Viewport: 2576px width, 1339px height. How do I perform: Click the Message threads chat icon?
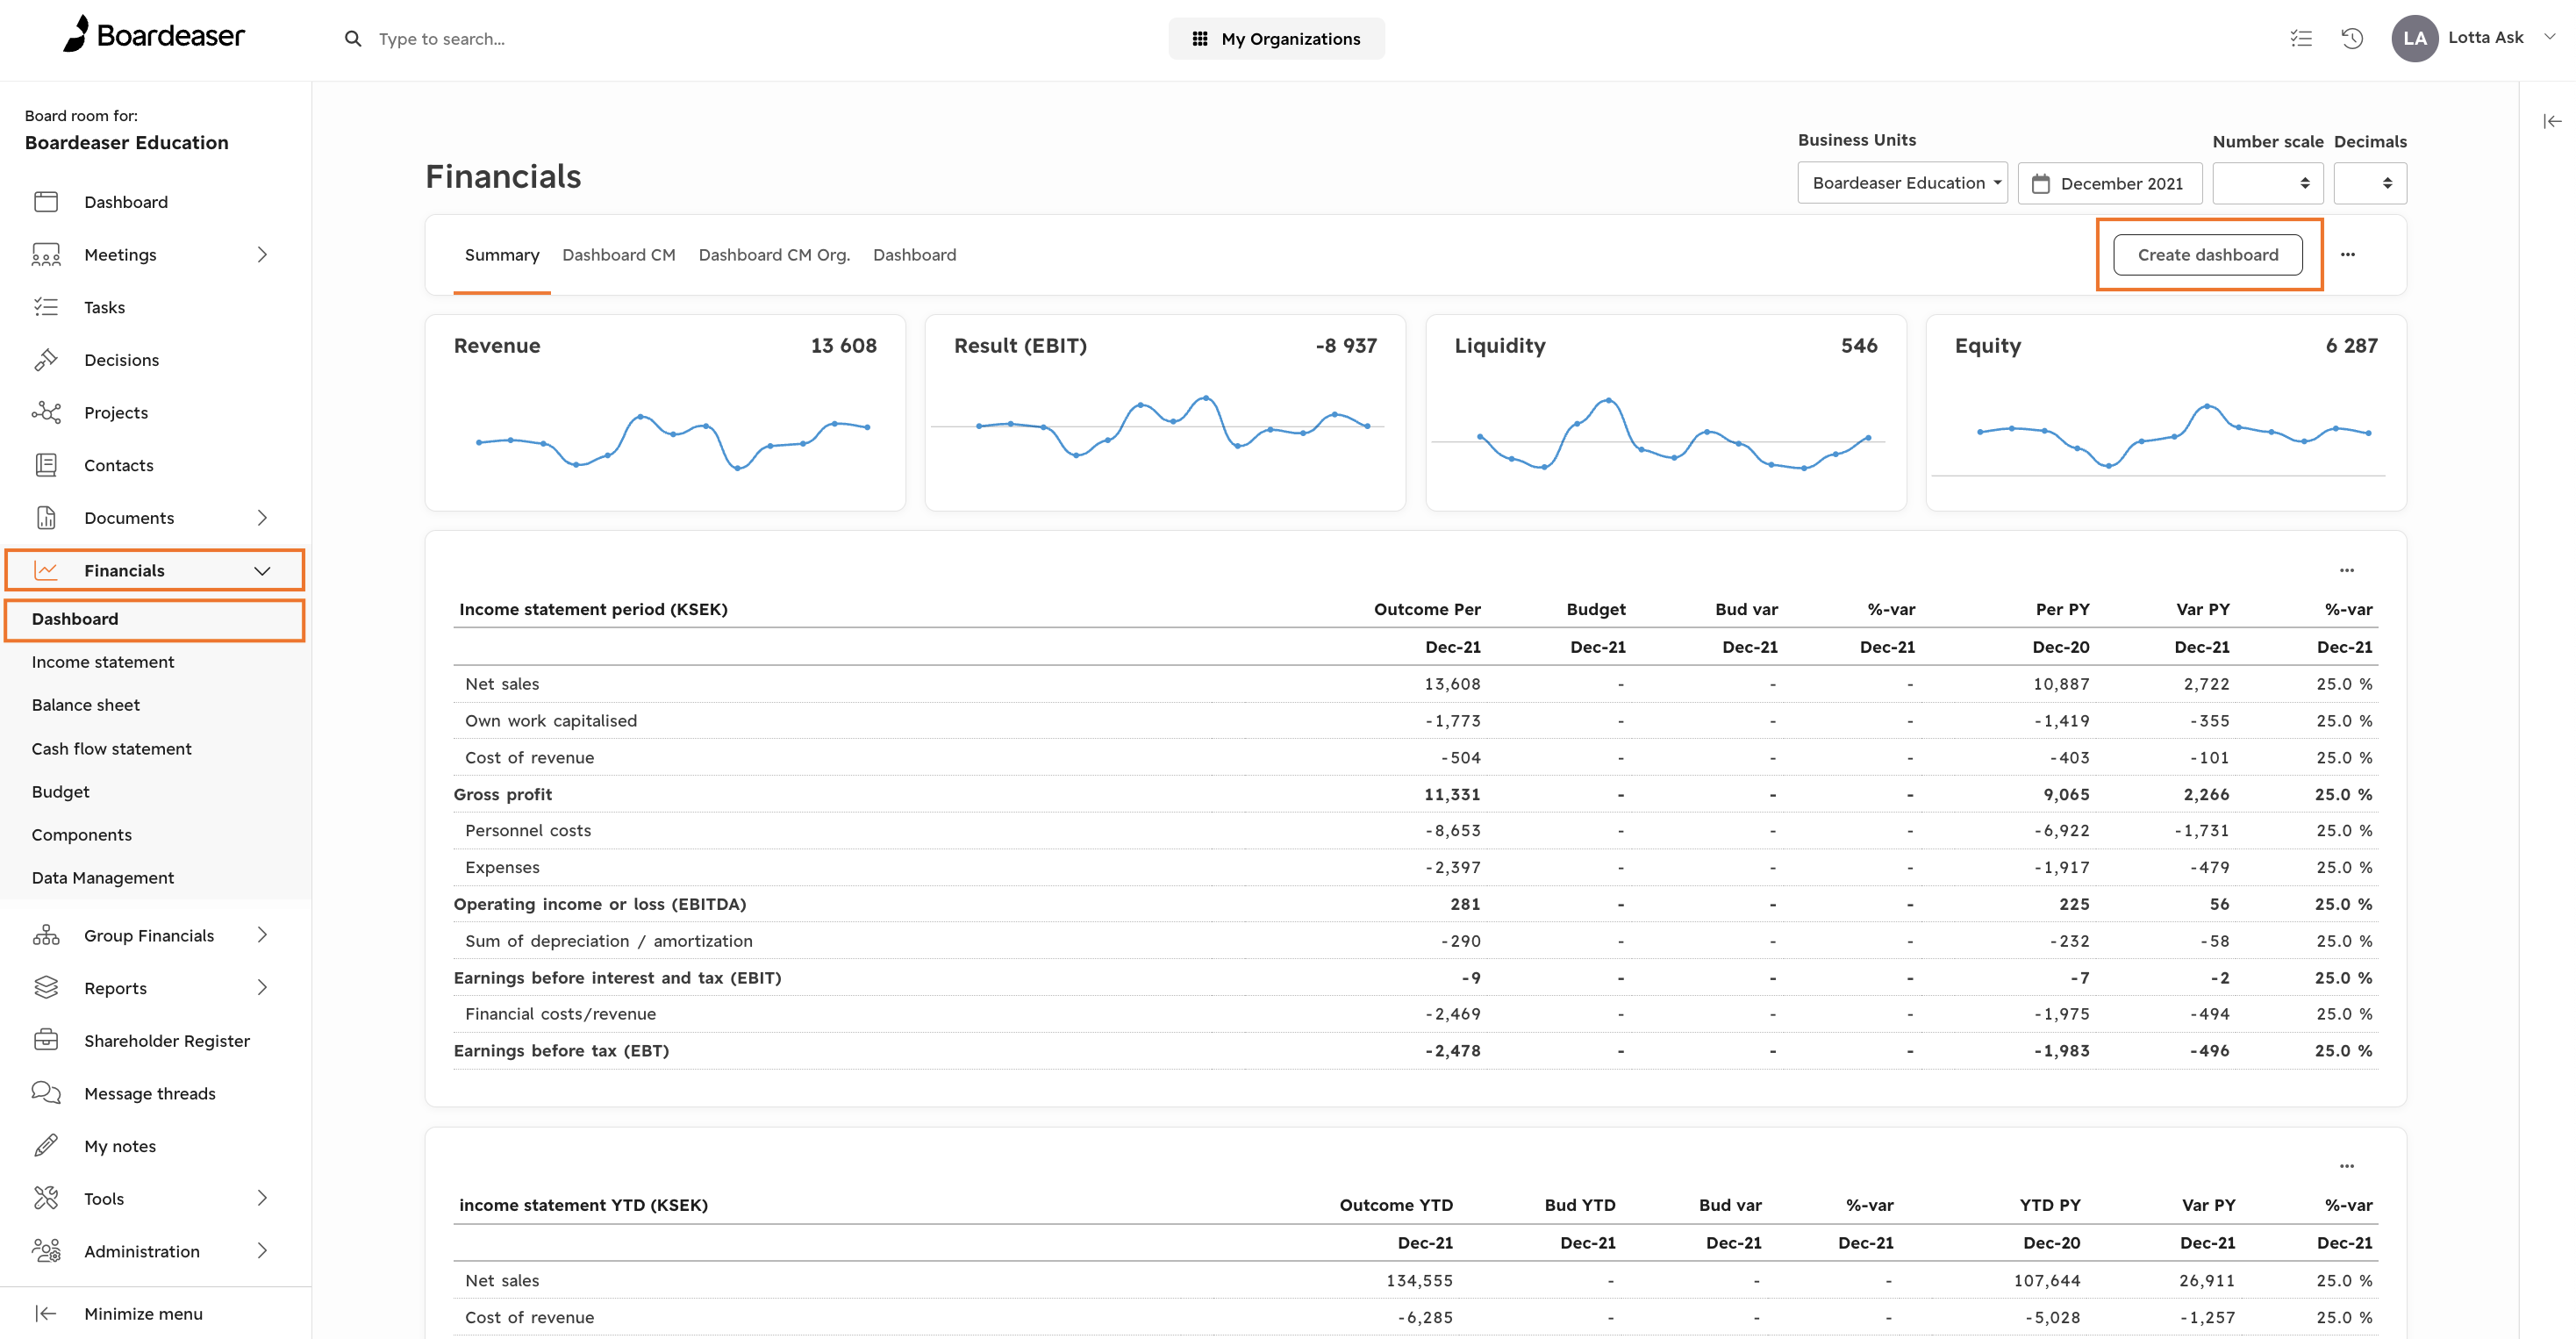(46, 1093)
